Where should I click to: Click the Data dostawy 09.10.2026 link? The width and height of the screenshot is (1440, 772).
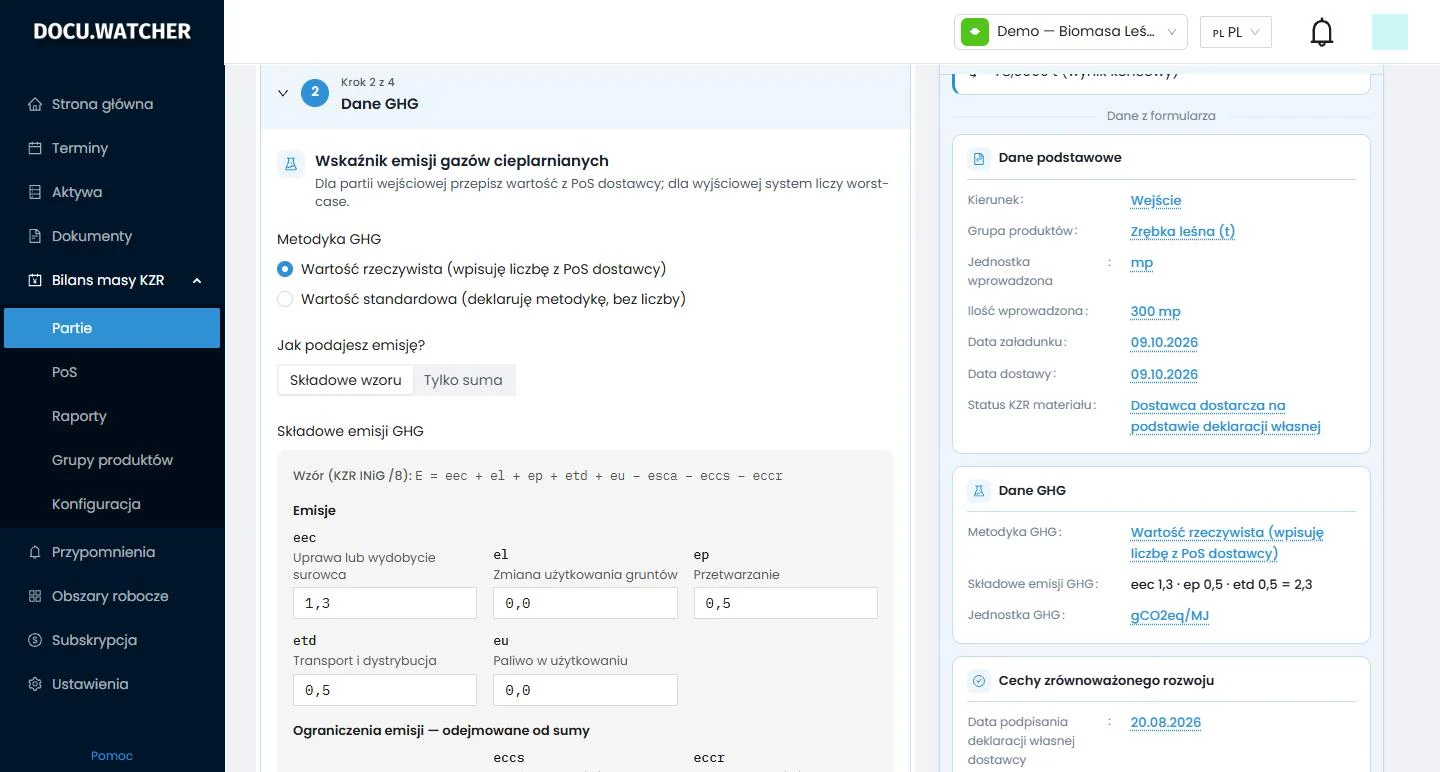point(1164,374)
